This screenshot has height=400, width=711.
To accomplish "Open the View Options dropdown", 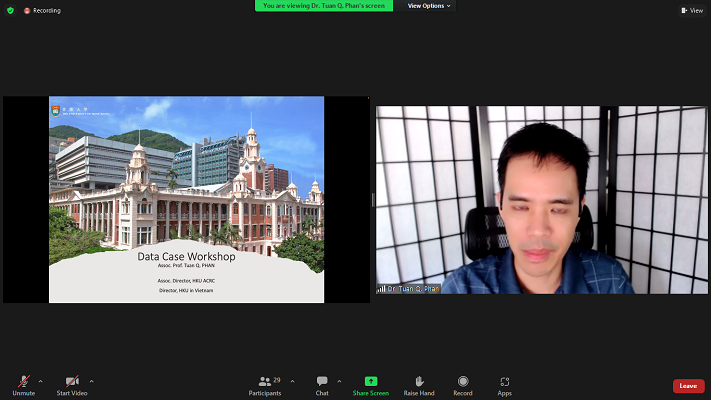I will [429, 6].
